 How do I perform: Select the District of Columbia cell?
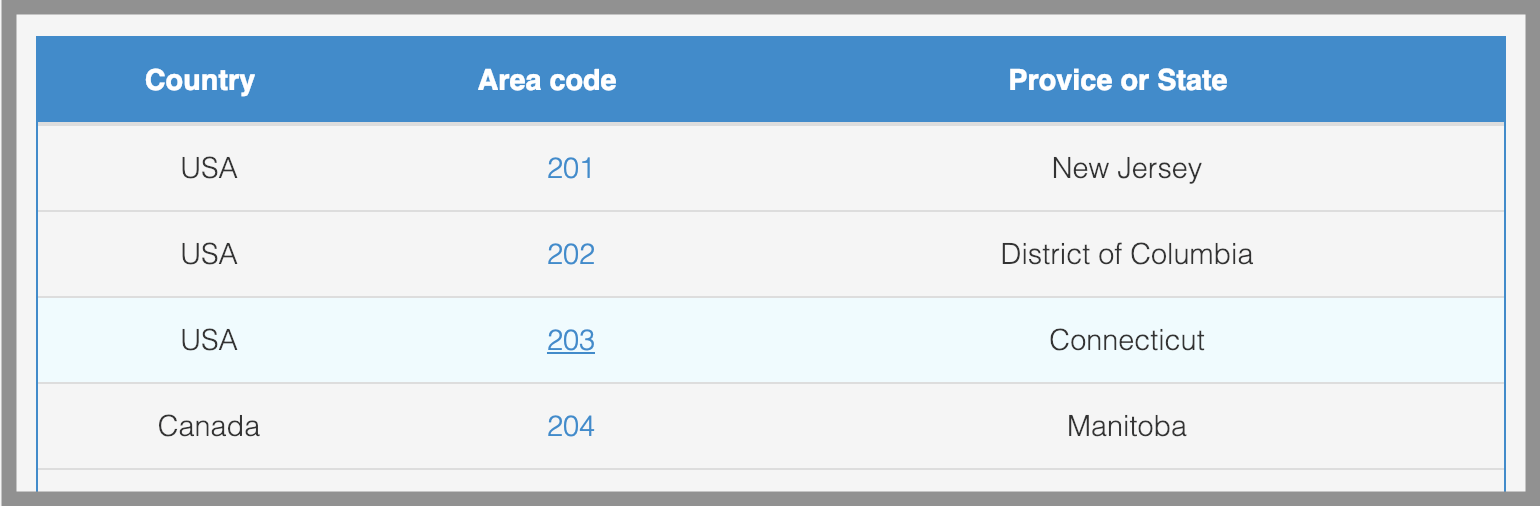click(1126, 254)
